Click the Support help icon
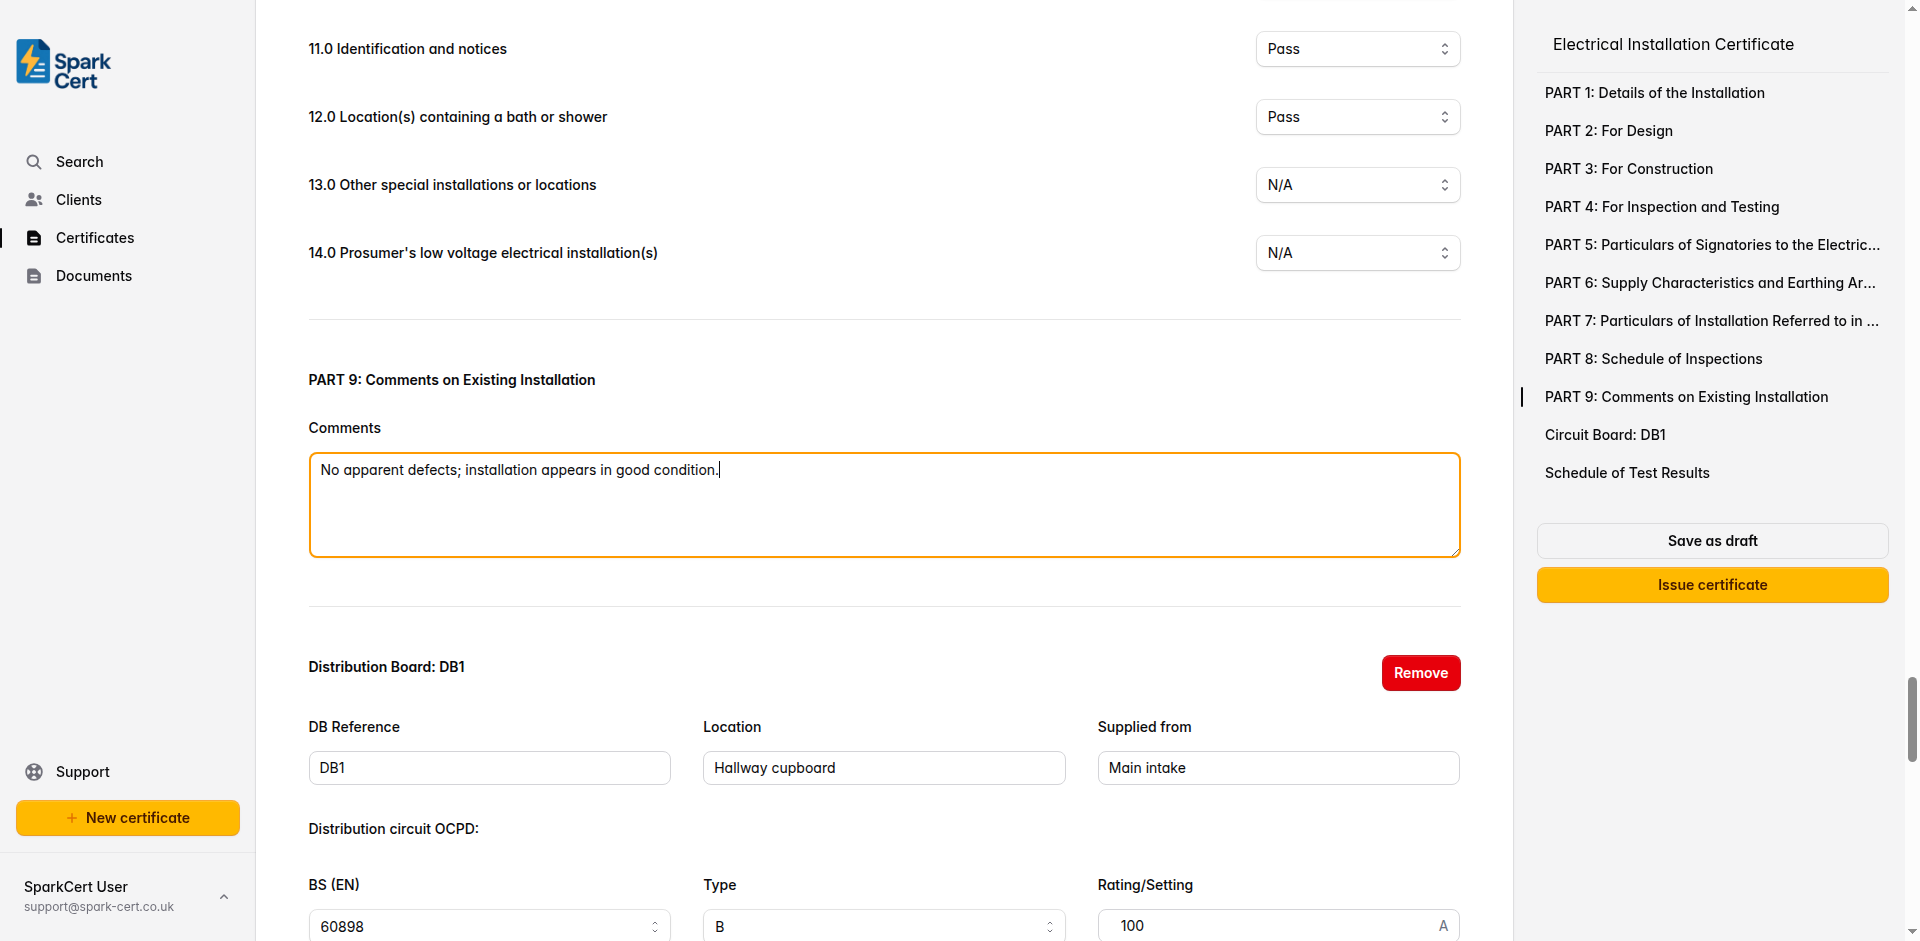1920x941 pixels. (34, 771)
